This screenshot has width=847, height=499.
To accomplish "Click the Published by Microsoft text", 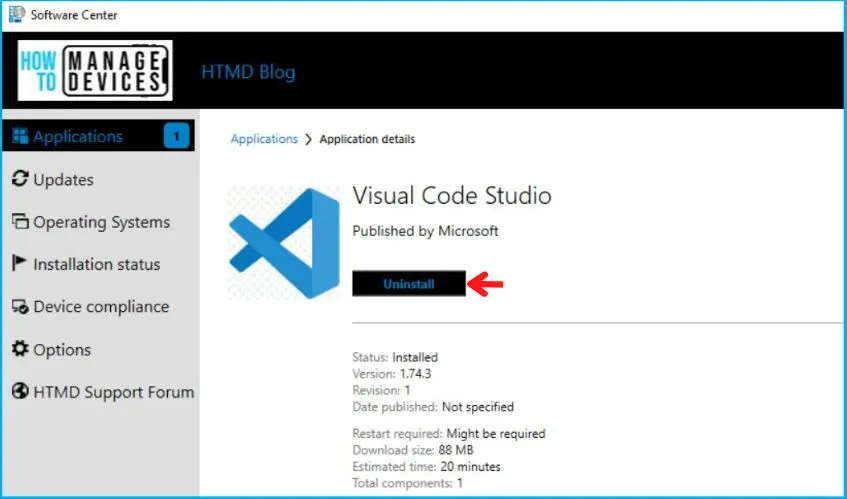I will point(425,231).
